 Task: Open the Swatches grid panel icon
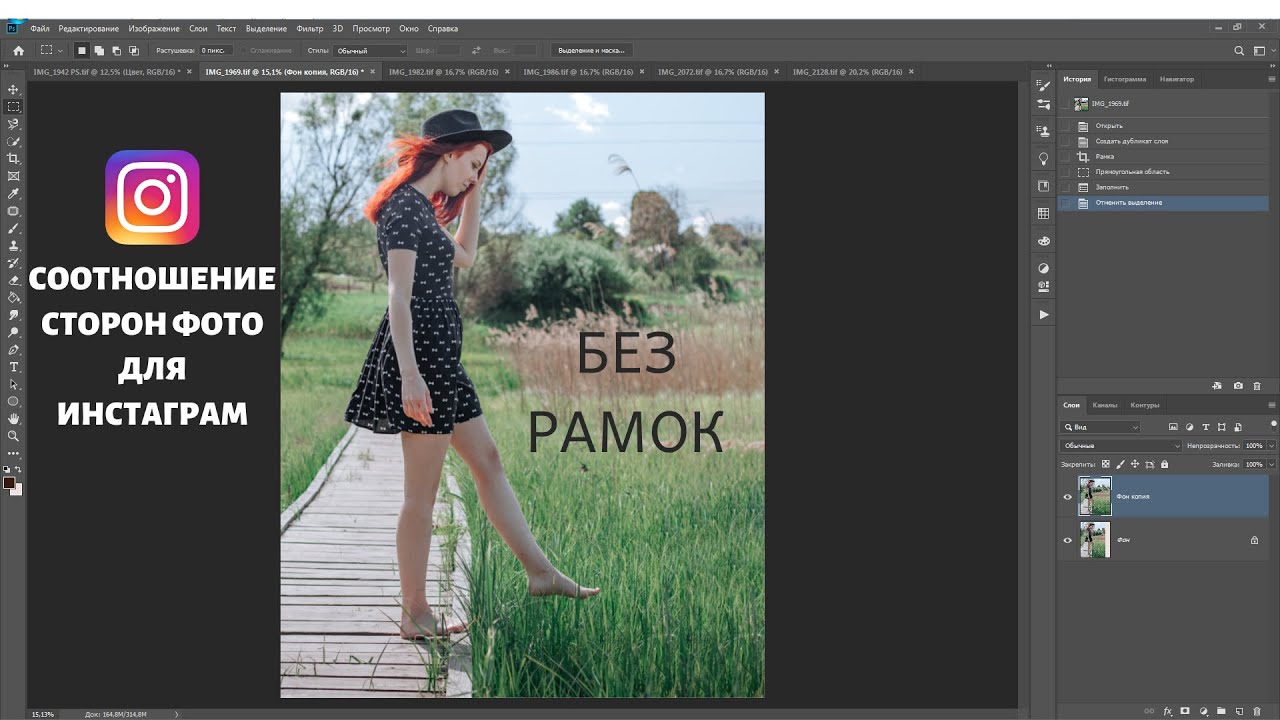[1044, 213]
